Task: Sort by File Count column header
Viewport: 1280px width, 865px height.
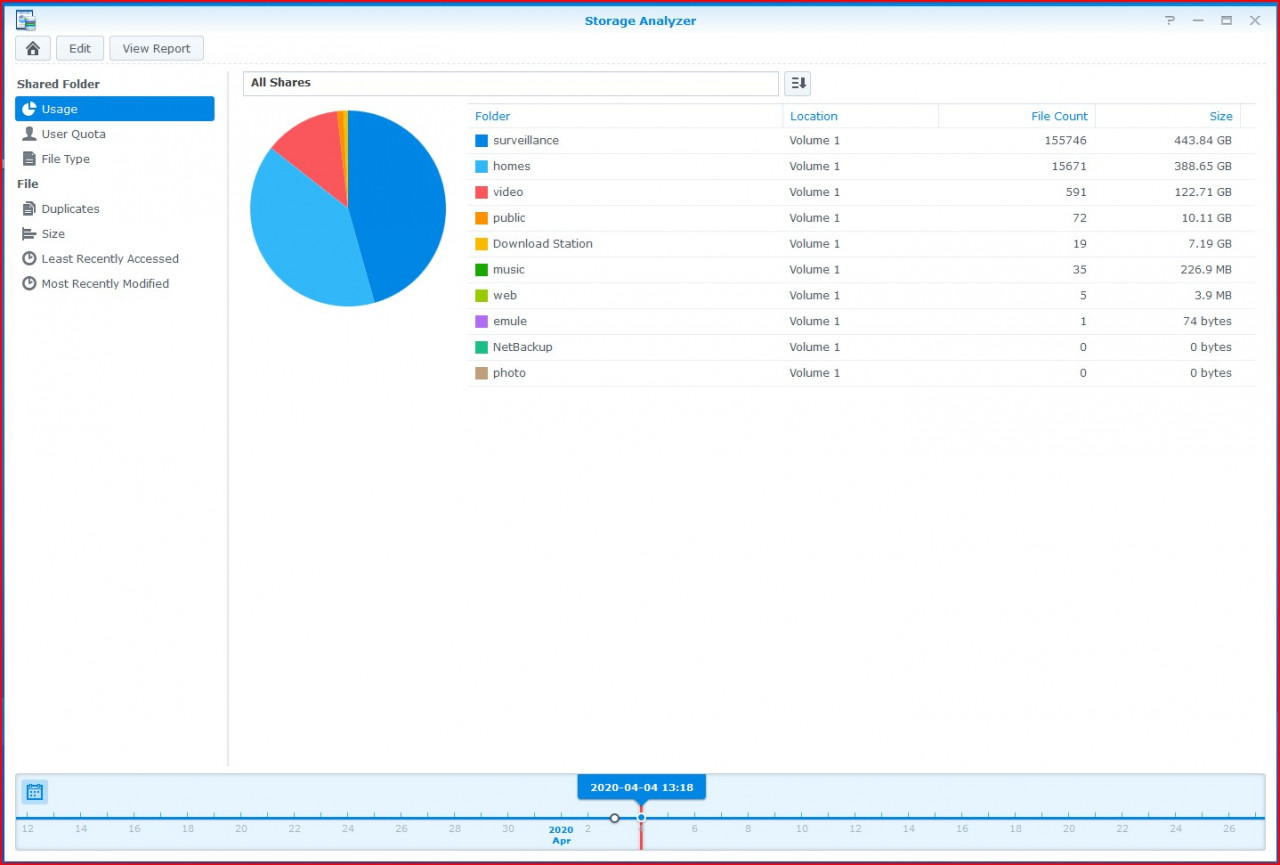Action: [x=1017, y=116]
